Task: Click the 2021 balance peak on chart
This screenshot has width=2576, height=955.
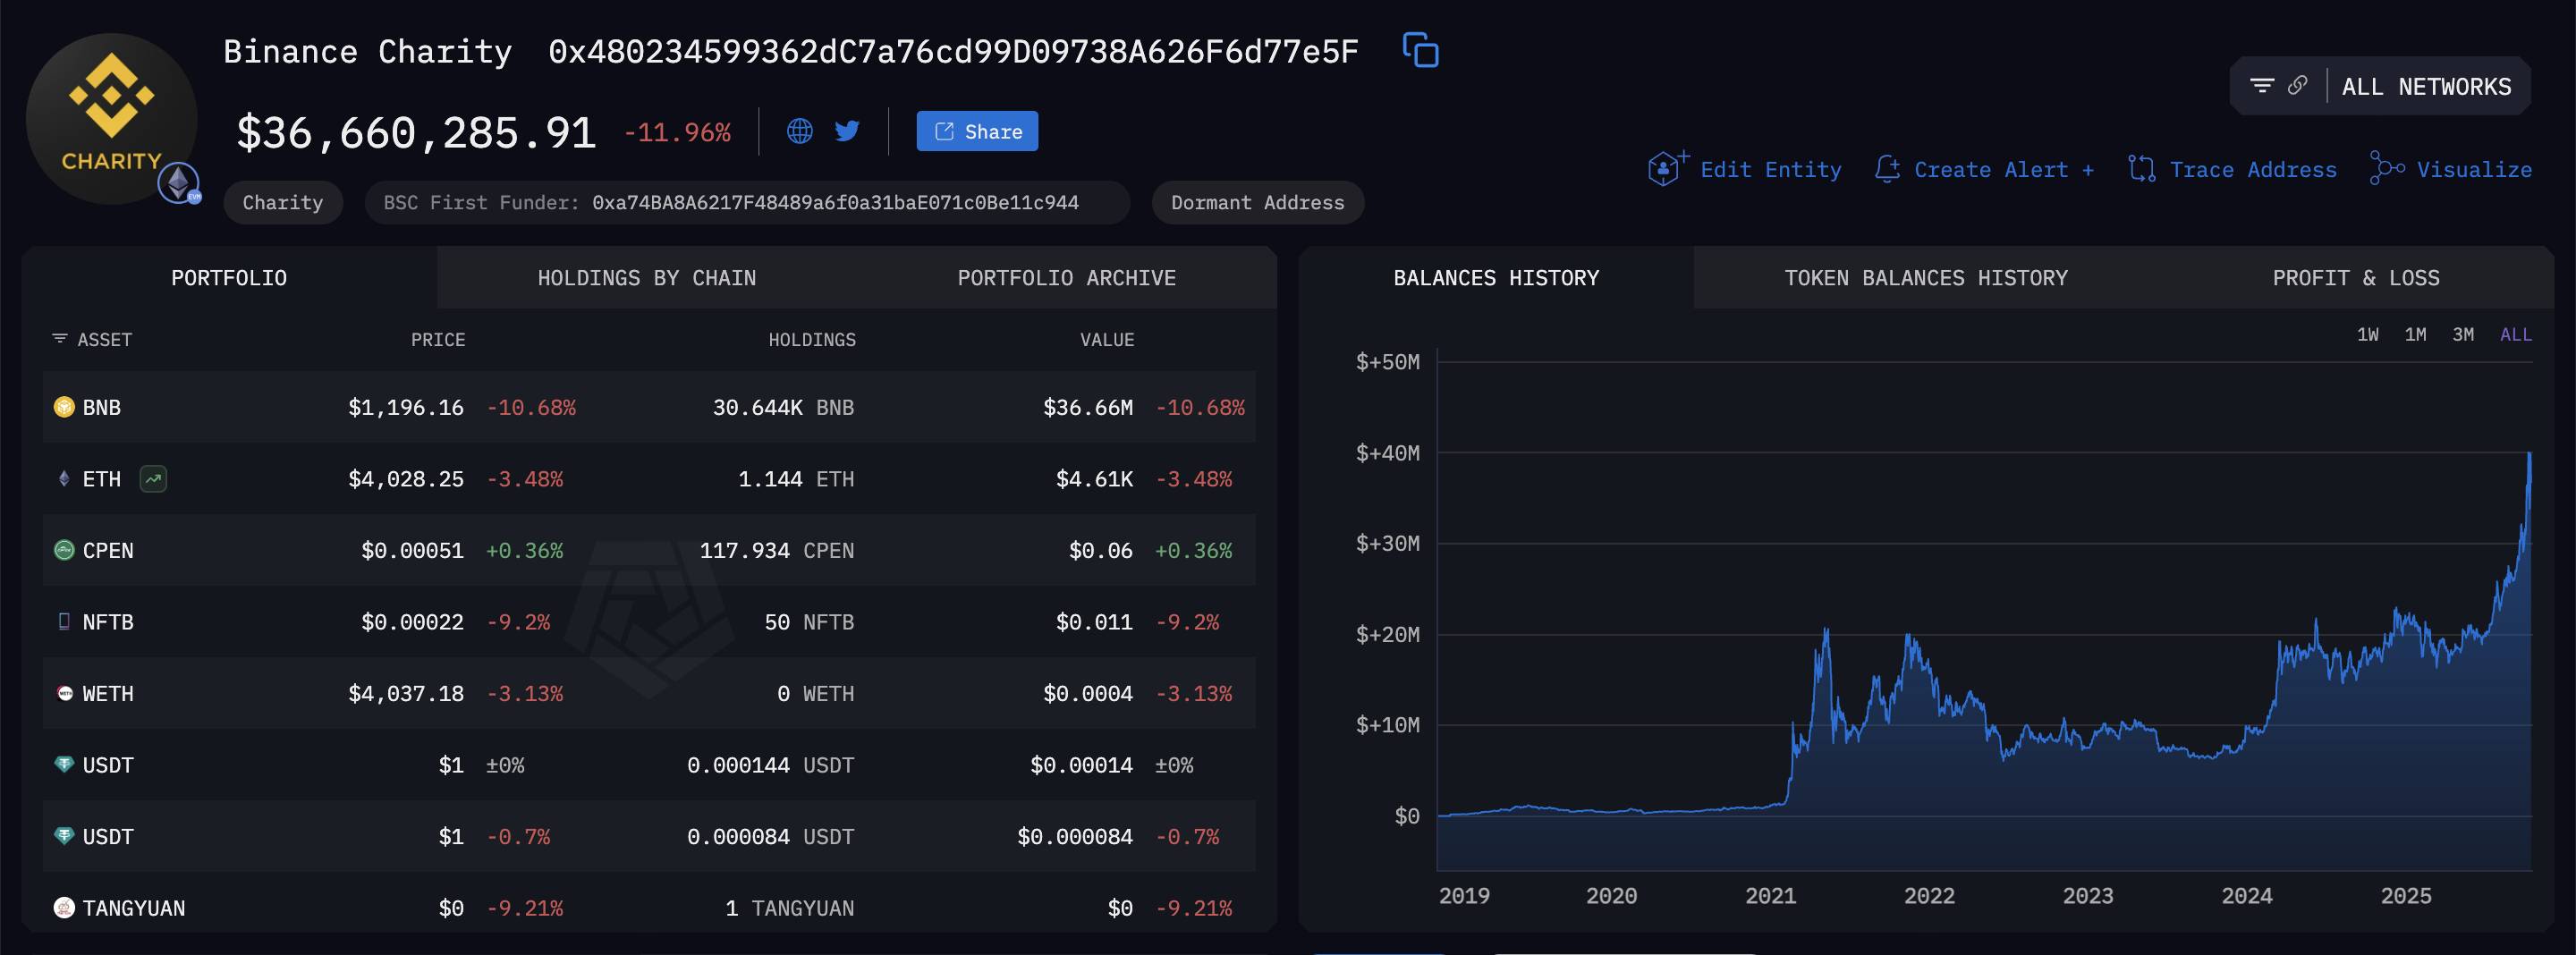Action: pos(1826,630)
